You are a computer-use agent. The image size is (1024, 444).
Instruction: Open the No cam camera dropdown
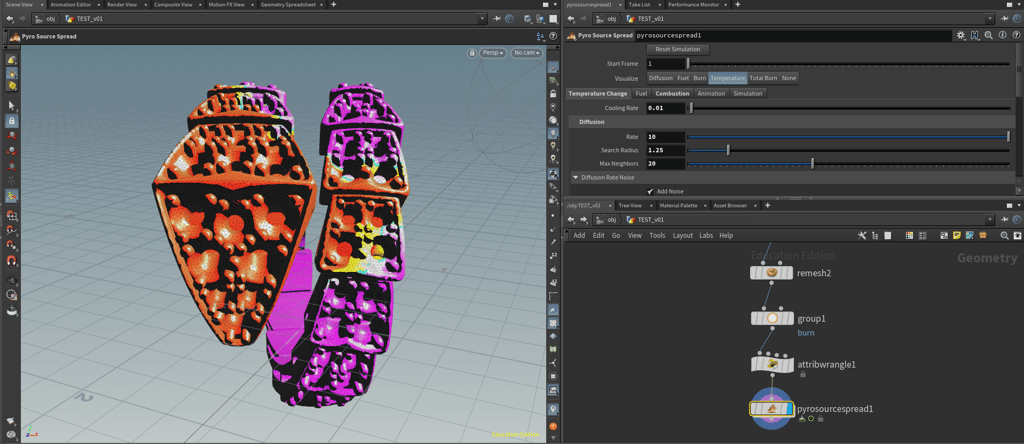click(x=526, y=53)
